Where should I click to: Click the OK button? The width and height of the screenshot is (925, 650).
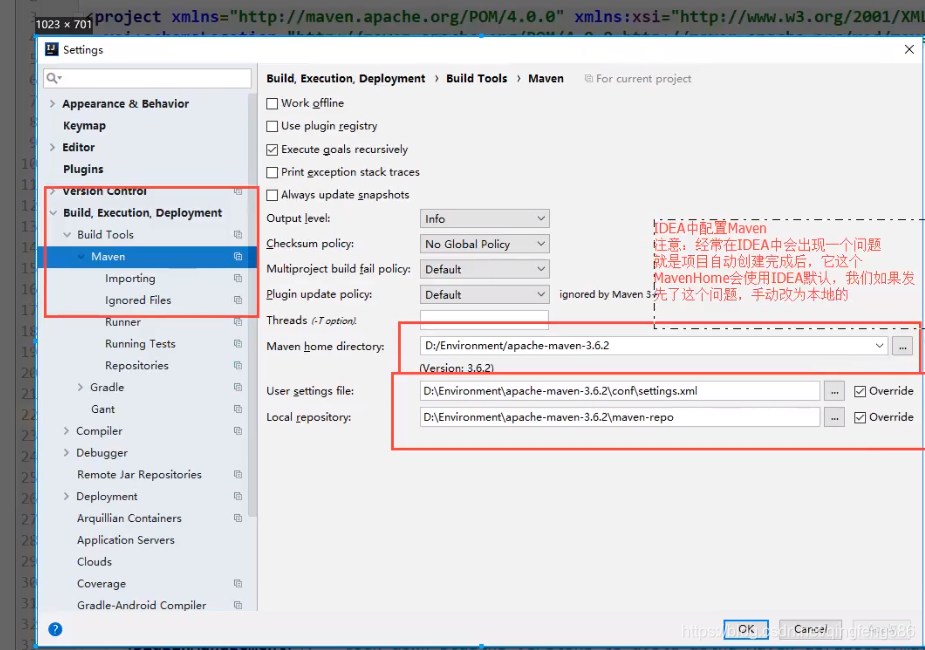[746, 629]
